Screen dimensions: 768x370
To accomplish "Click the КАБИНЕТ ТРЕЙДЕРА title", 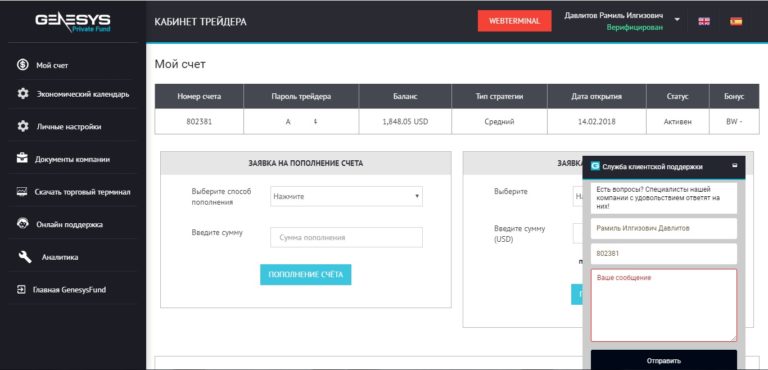I will pyautogui.click(x=200, y=22).
